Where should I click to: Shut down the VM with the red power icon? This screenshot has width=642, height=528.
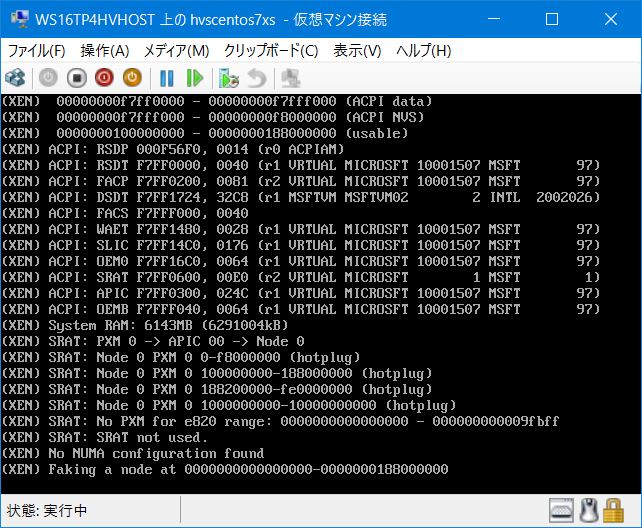point(104,78)
